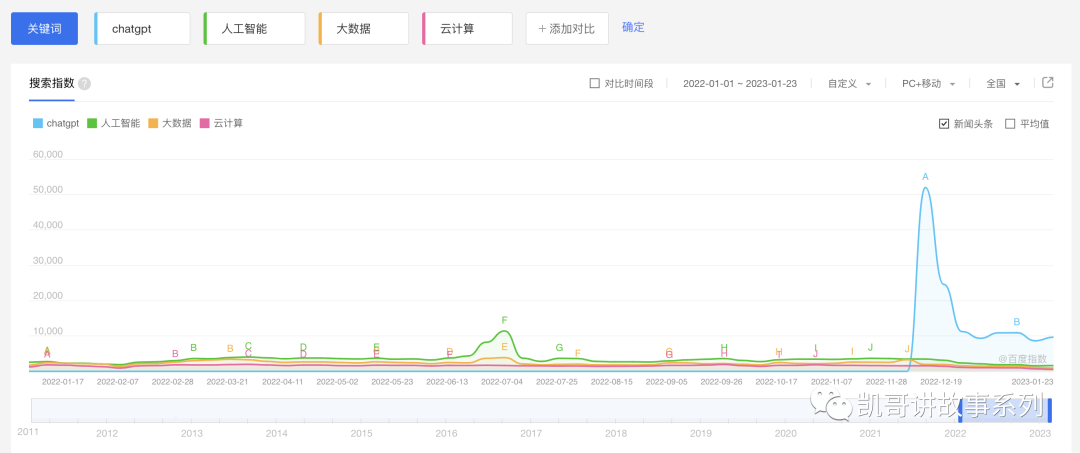Viewport: 1080px width, 453px height.
Task: Click the 2016 year label under the timeline
Action: tap(446, 433)
